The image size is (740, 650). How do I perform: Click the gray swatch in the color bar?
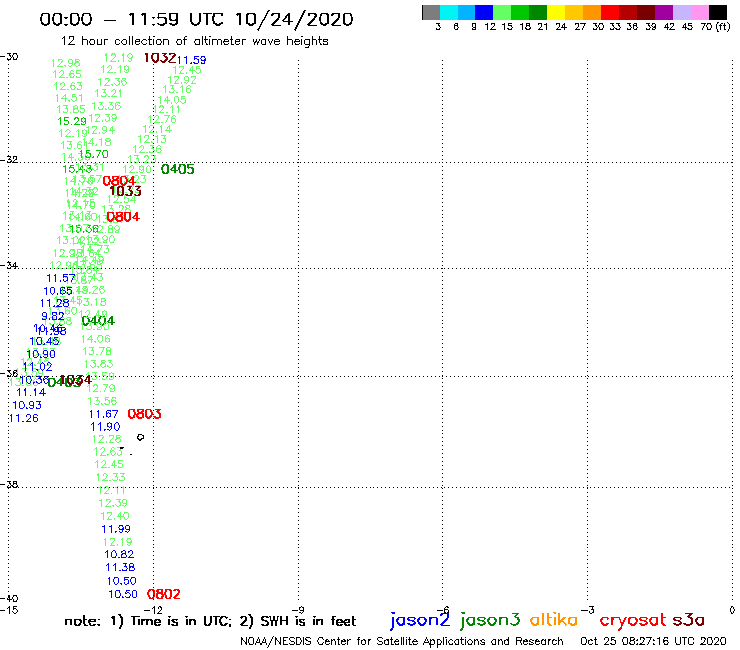tap(431, 12)
